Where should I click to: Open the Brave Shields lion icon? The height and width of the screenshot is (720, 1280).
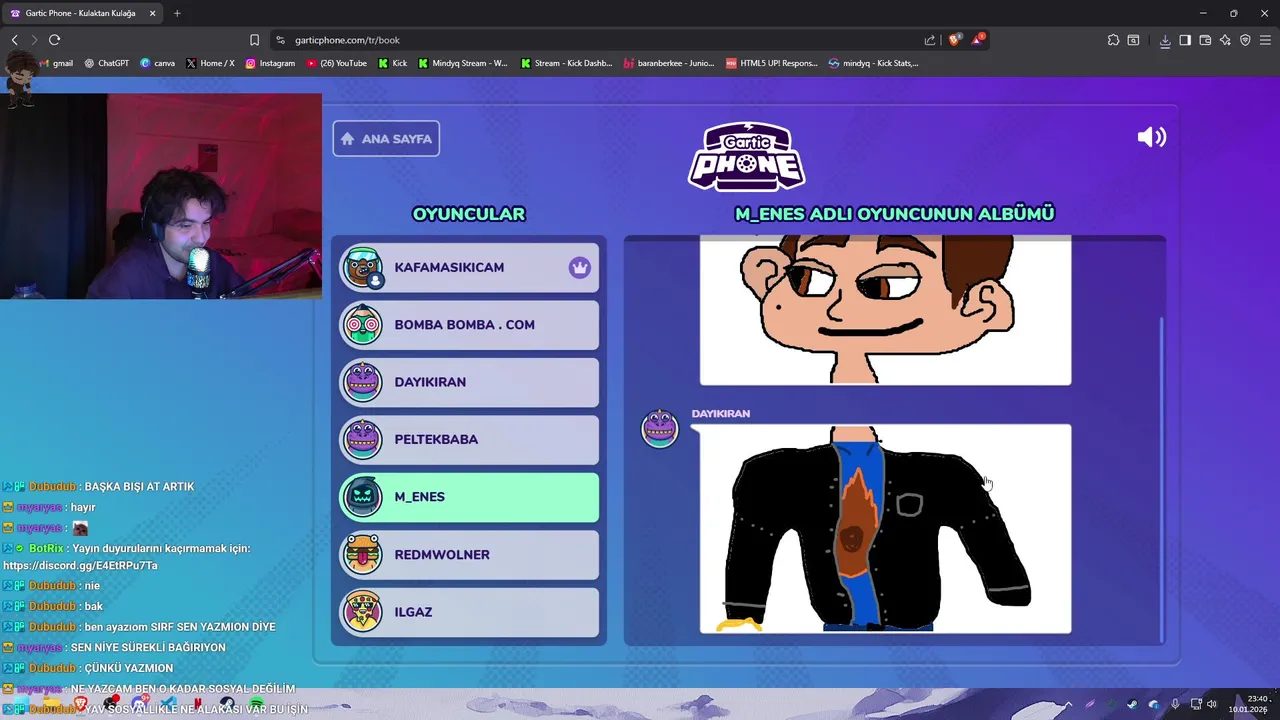[x=954, y=40]
